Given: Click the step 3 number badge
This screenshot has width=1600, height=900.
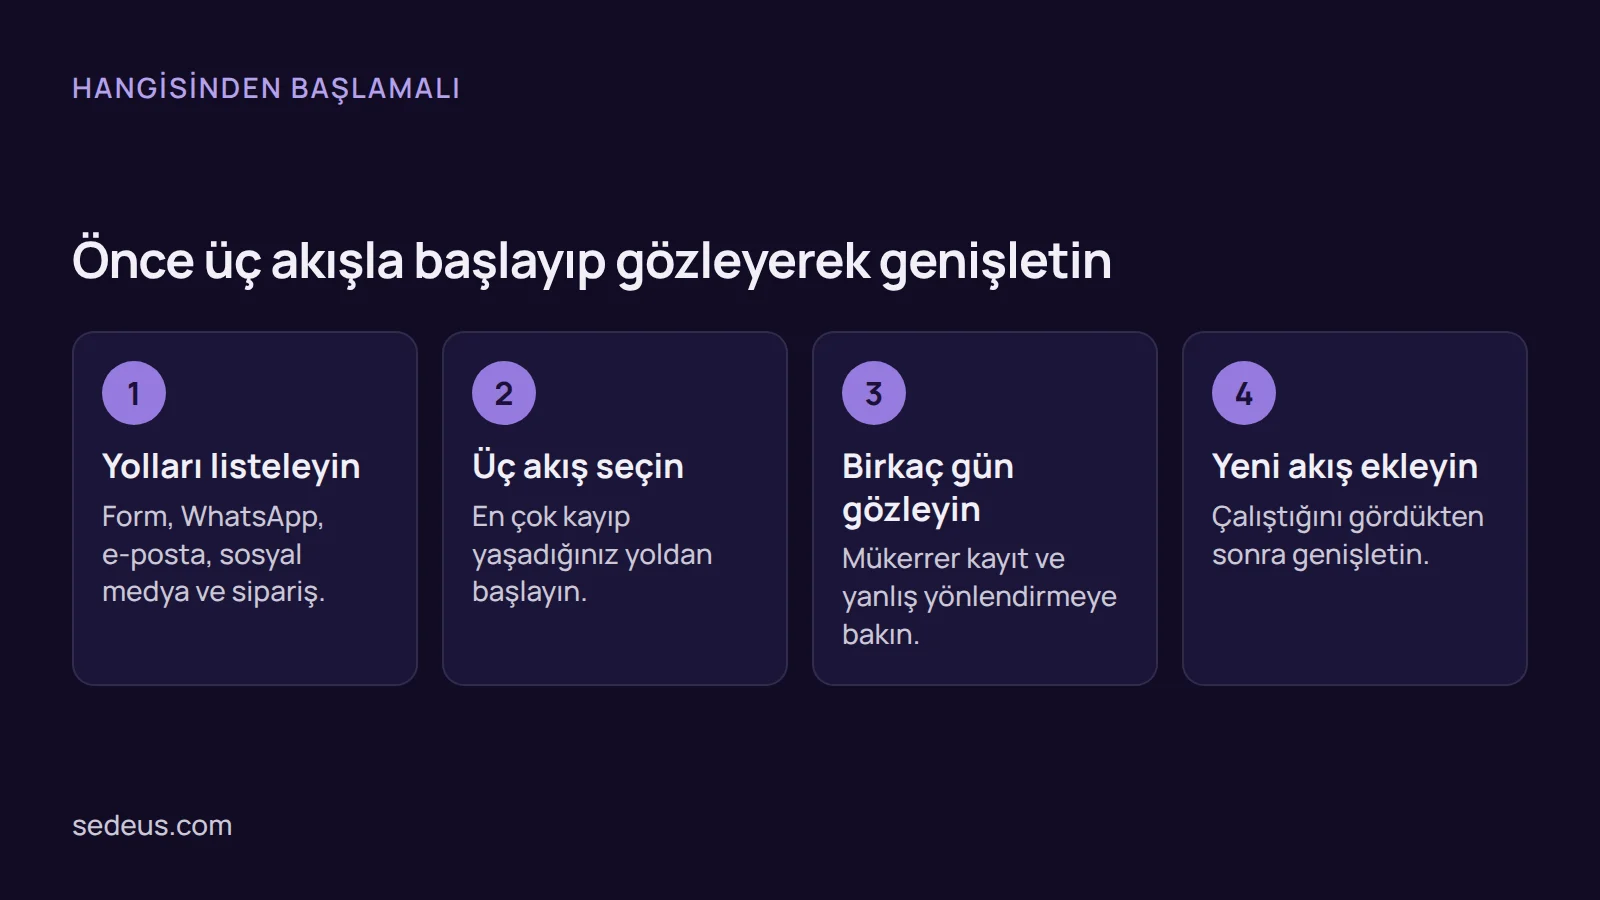Looking at the screenshot, I should (x=874, y=393).
